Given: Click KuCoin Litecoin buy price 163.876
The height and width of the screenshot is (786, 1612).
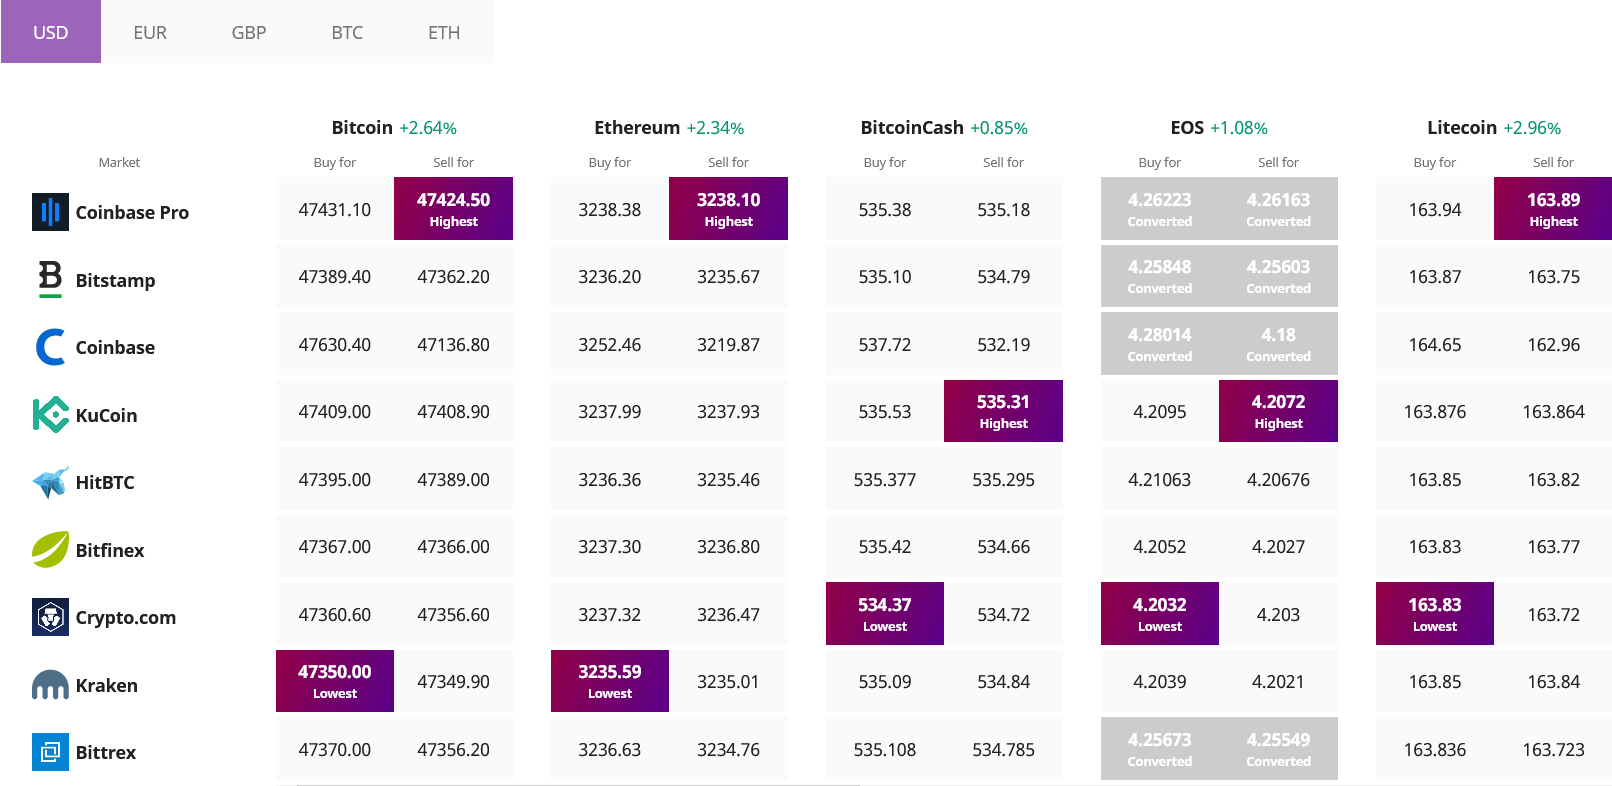Looking at the screenshot, I should click(x=1435, y=411).
